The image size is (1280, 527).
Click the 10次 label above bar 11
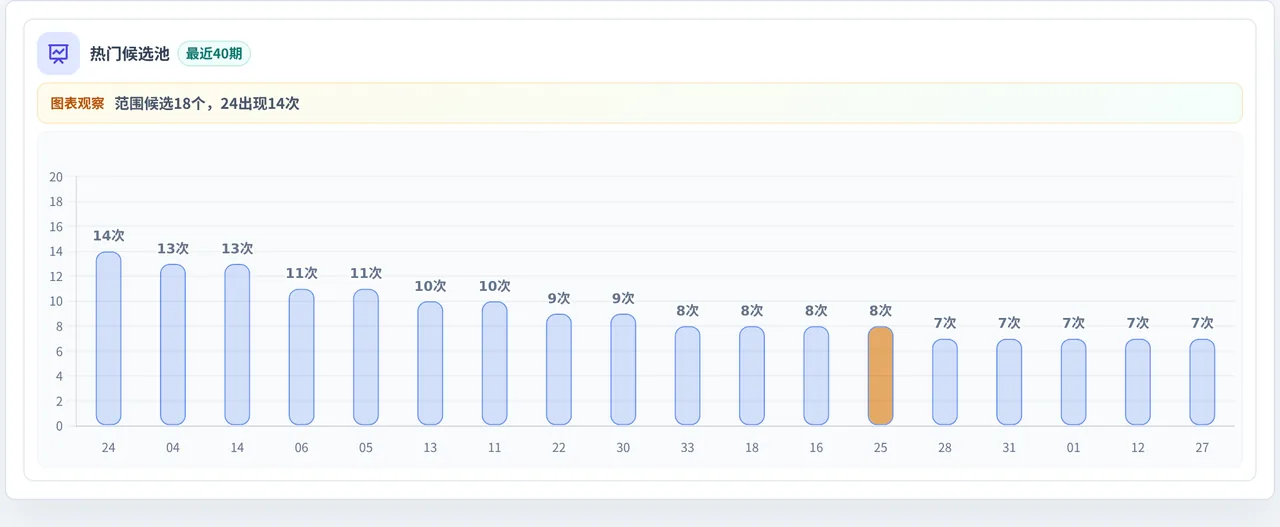click(x=495, y=286)
